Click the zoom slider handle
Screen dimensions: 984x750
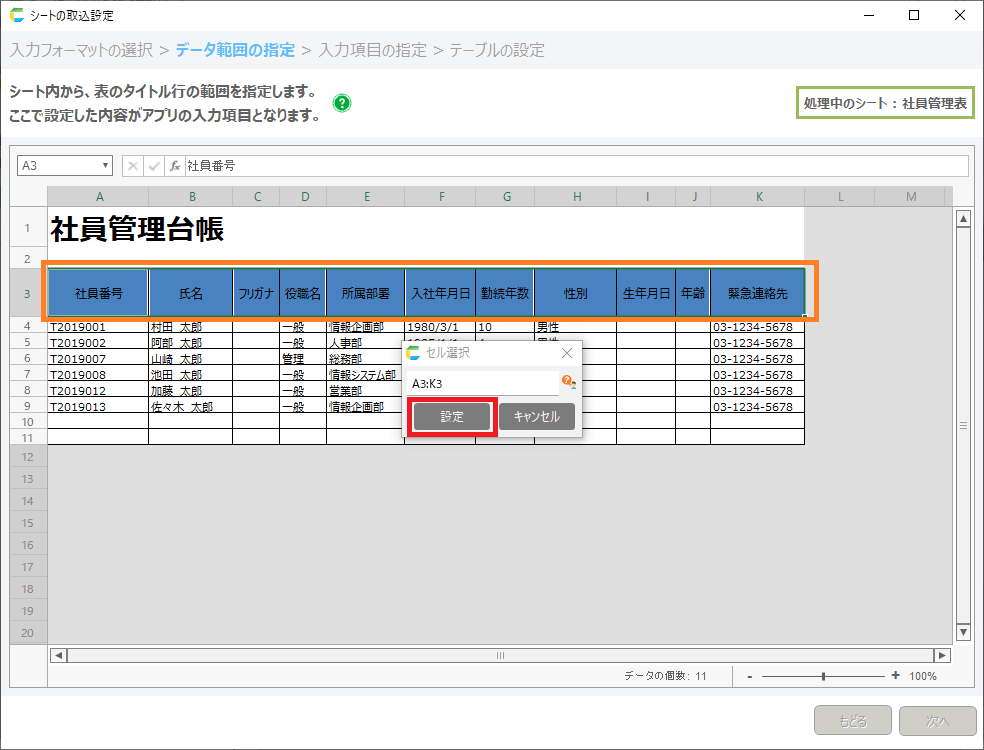tap(823, 676)
